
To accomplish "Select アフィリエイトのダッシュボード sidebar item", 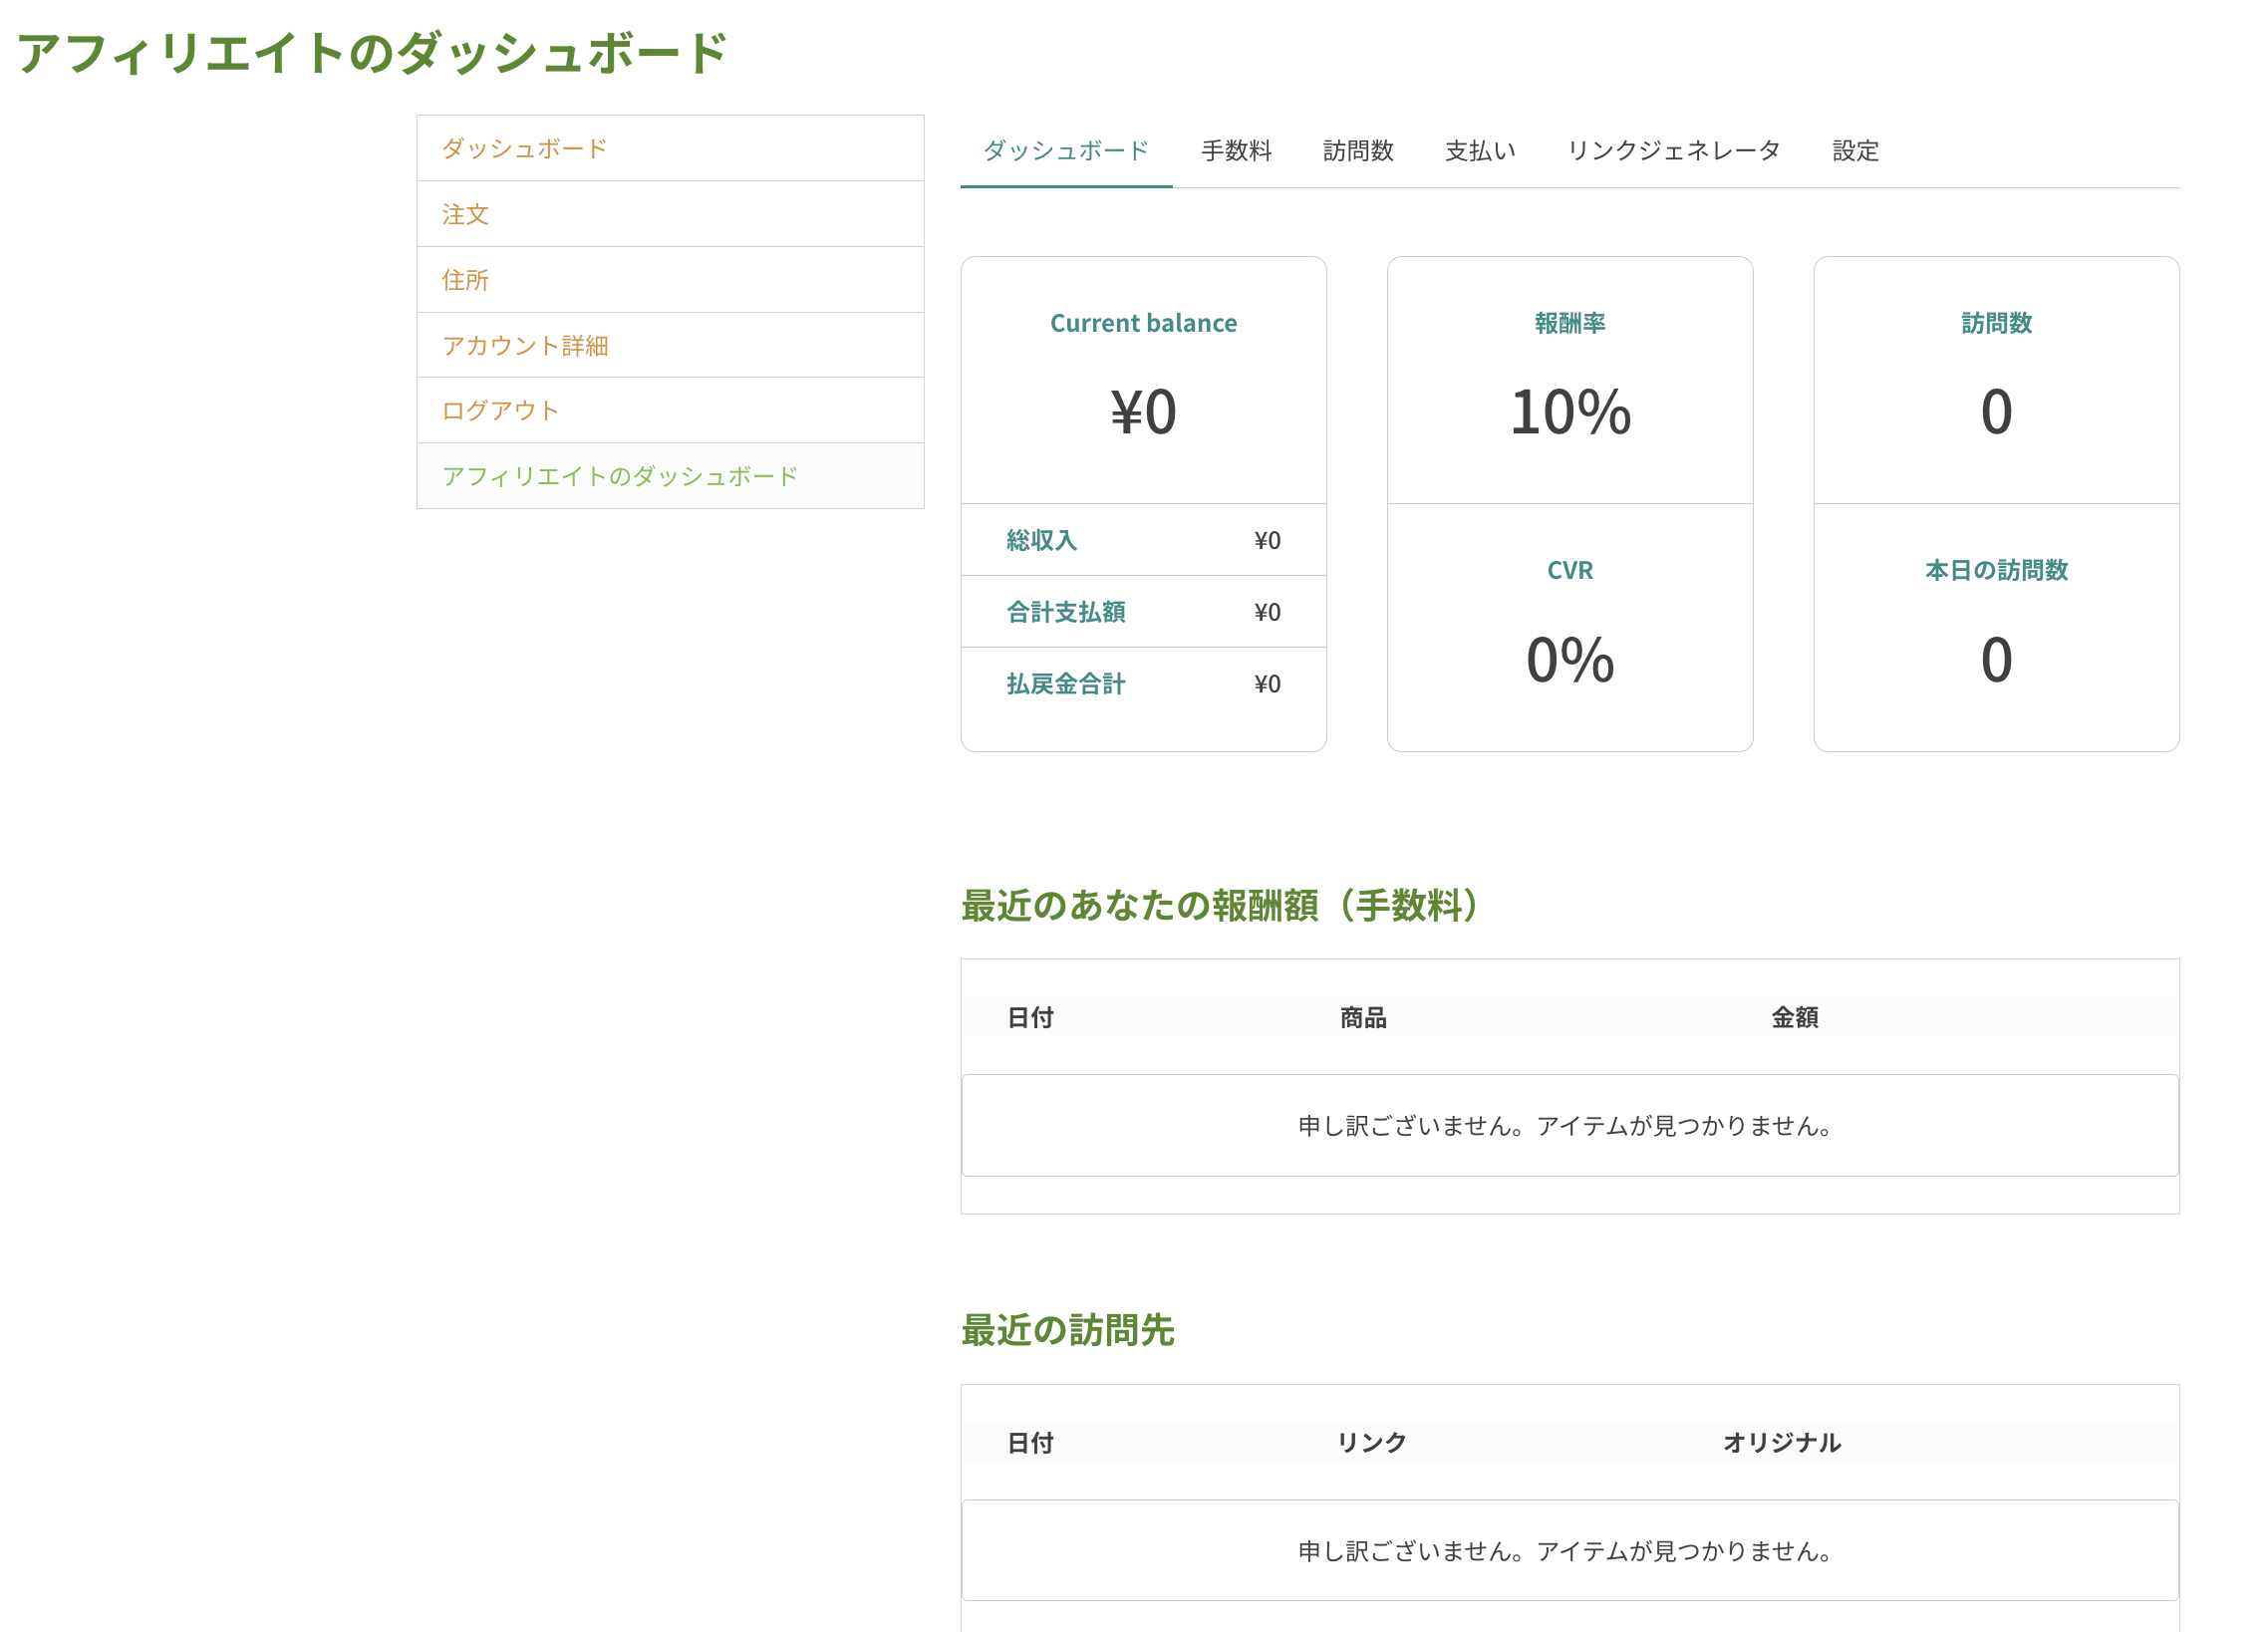I will [620, 477].
